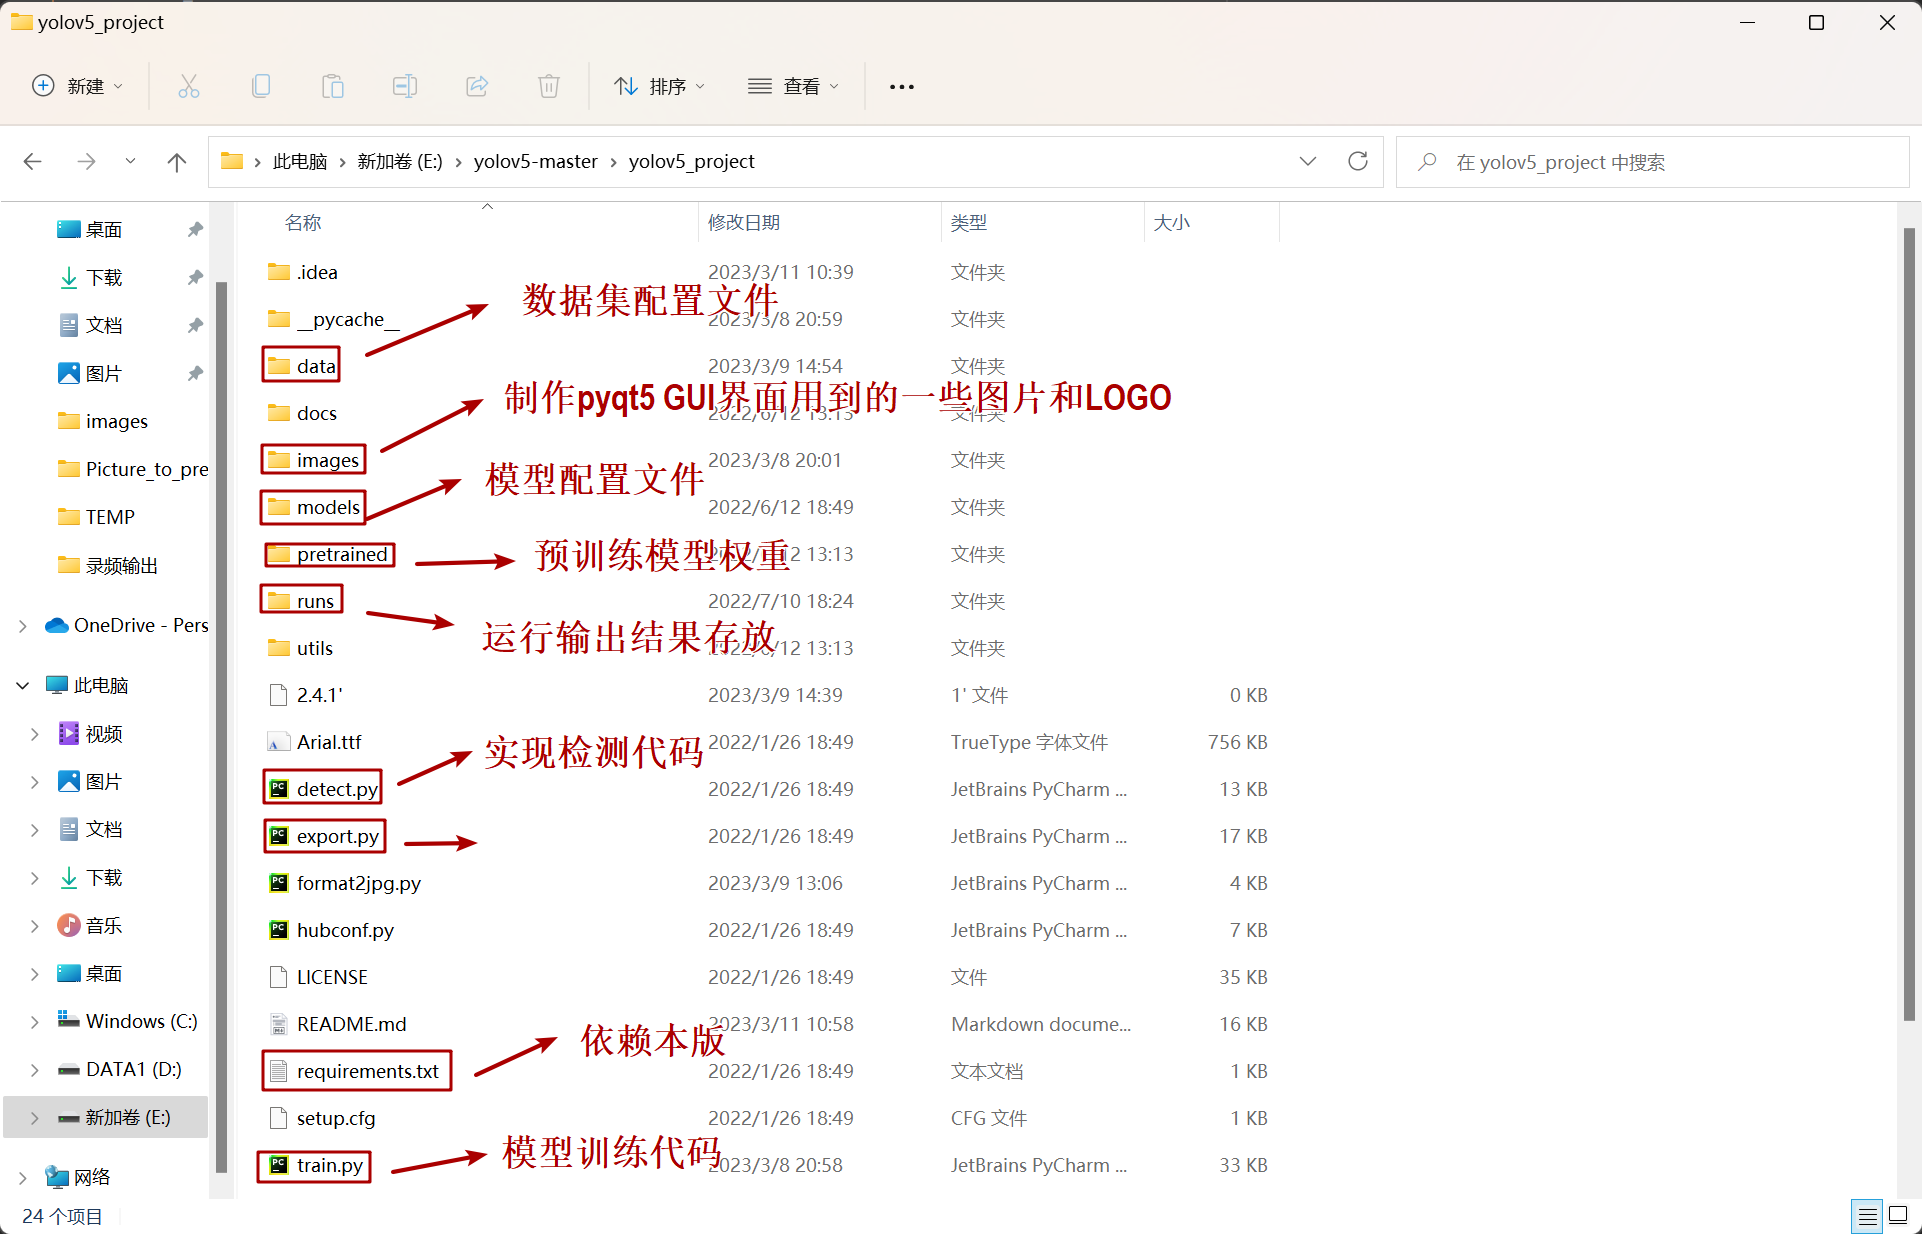Switch to details view icon in status bar

pos(1867,1216)
